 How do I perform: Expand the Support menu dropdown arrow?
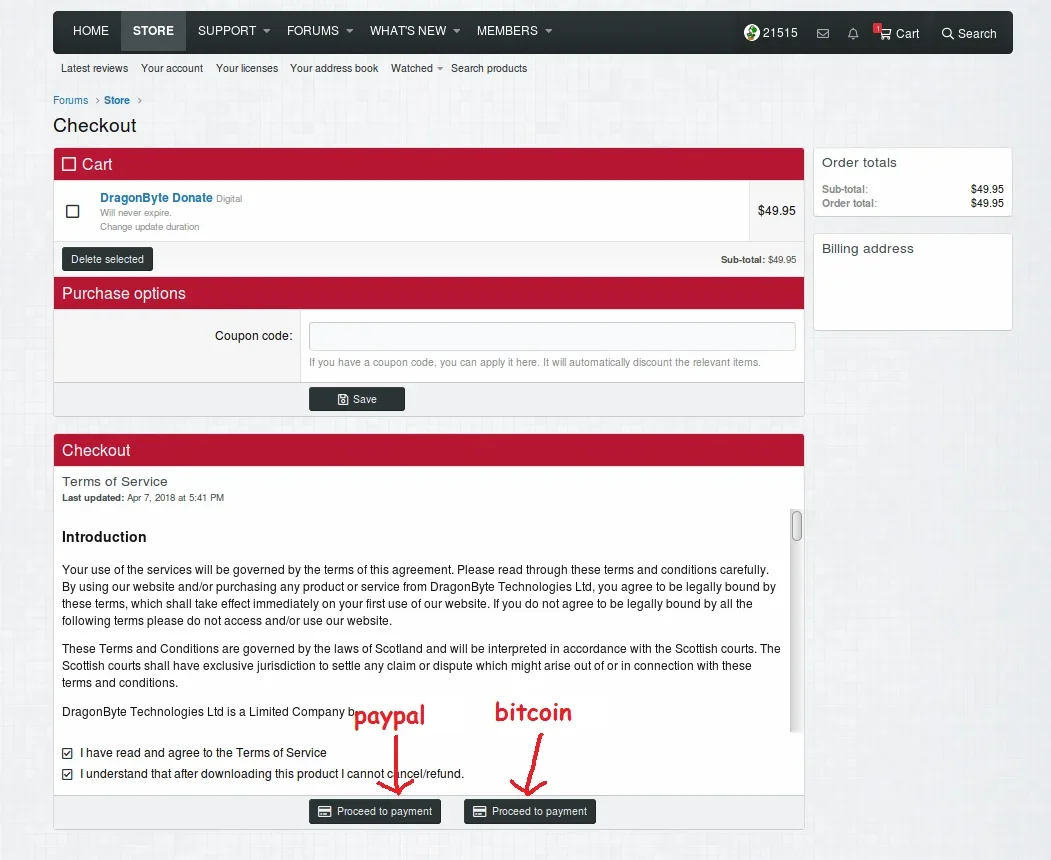[267, 31]
